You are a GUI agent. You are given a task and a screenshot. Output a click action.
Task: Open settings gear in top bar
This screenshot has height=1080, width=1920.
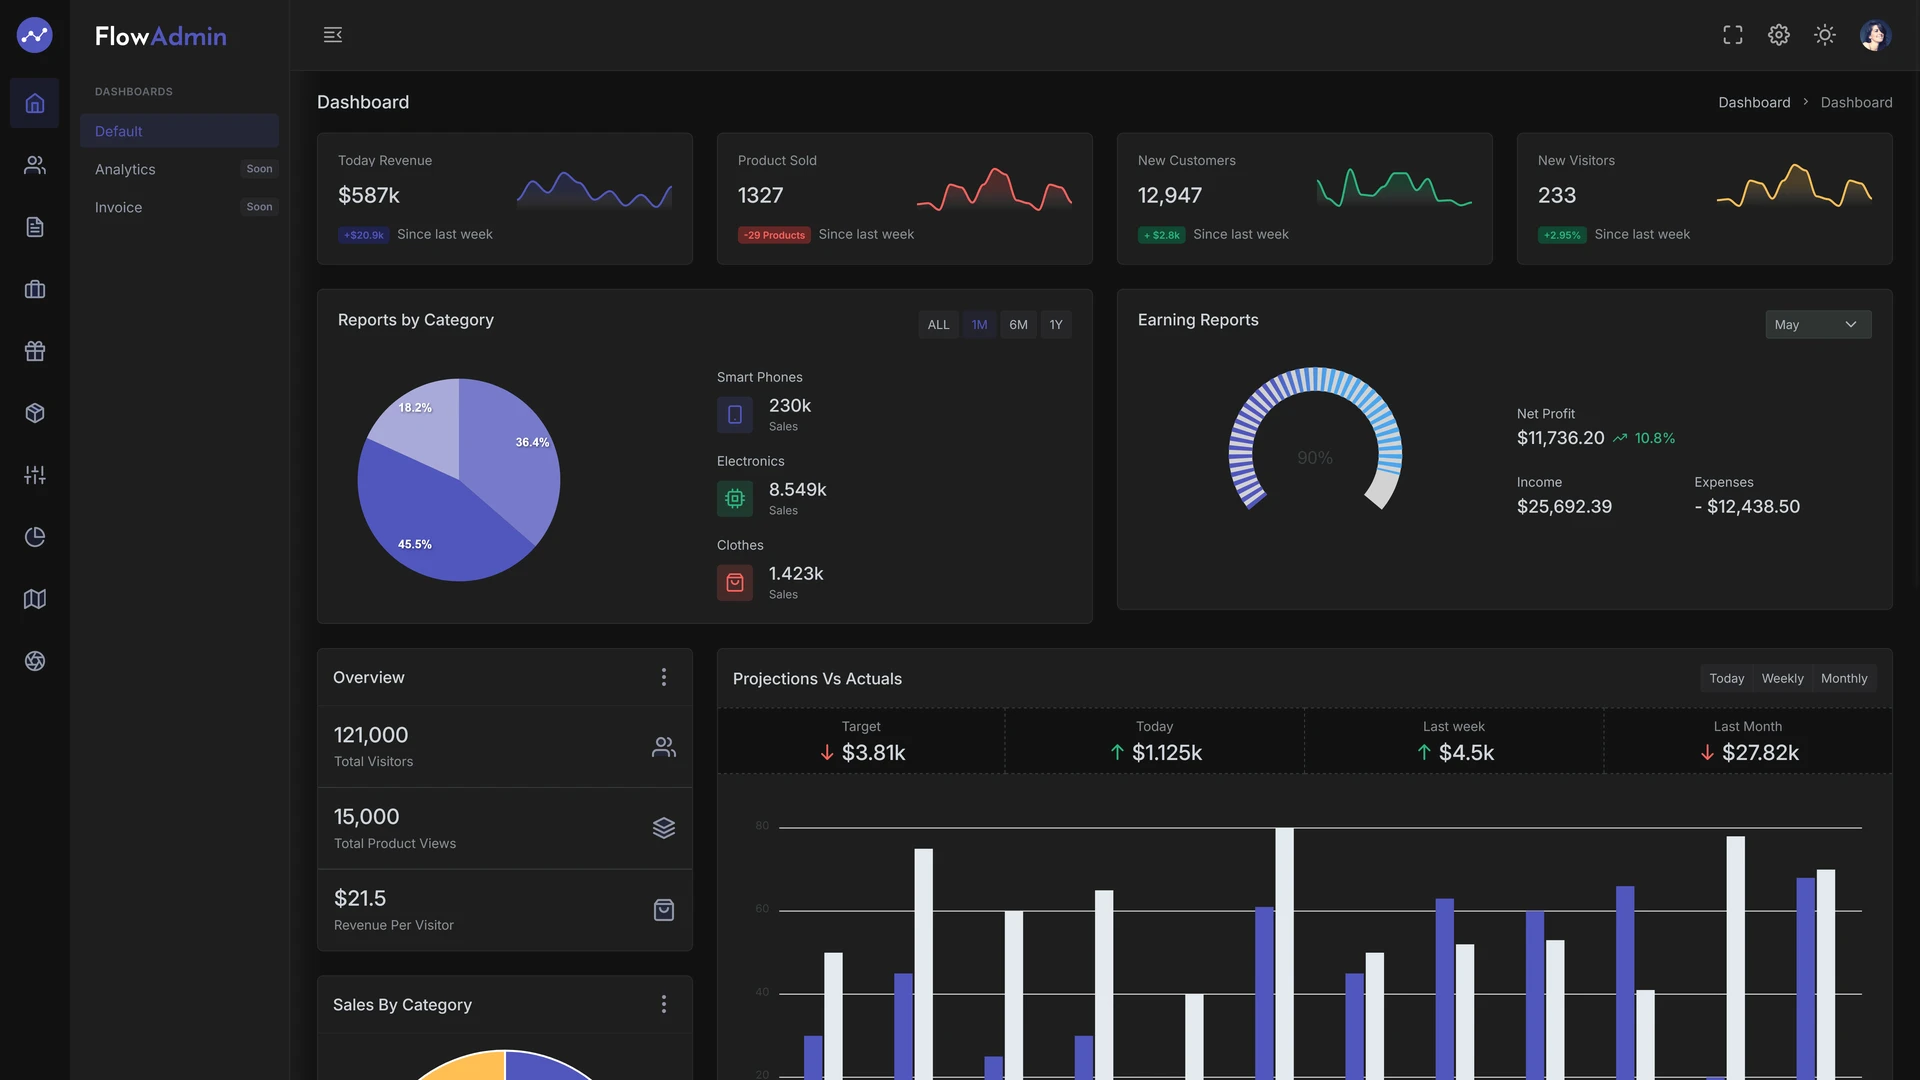1779,35
